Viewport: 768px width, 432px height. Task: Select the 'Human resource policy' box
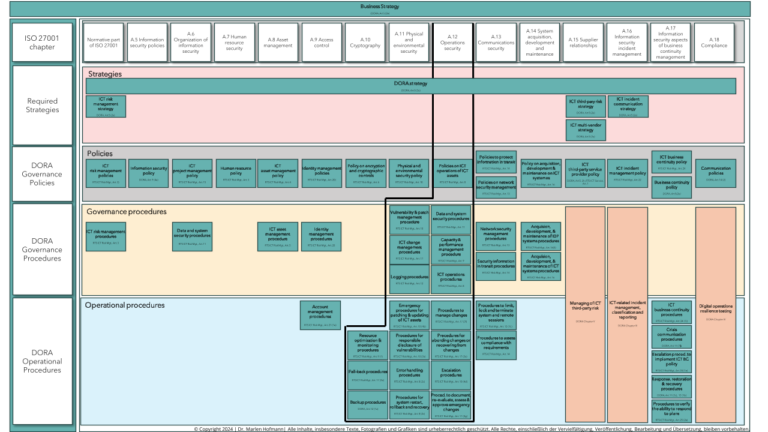(x=236, y=173)
